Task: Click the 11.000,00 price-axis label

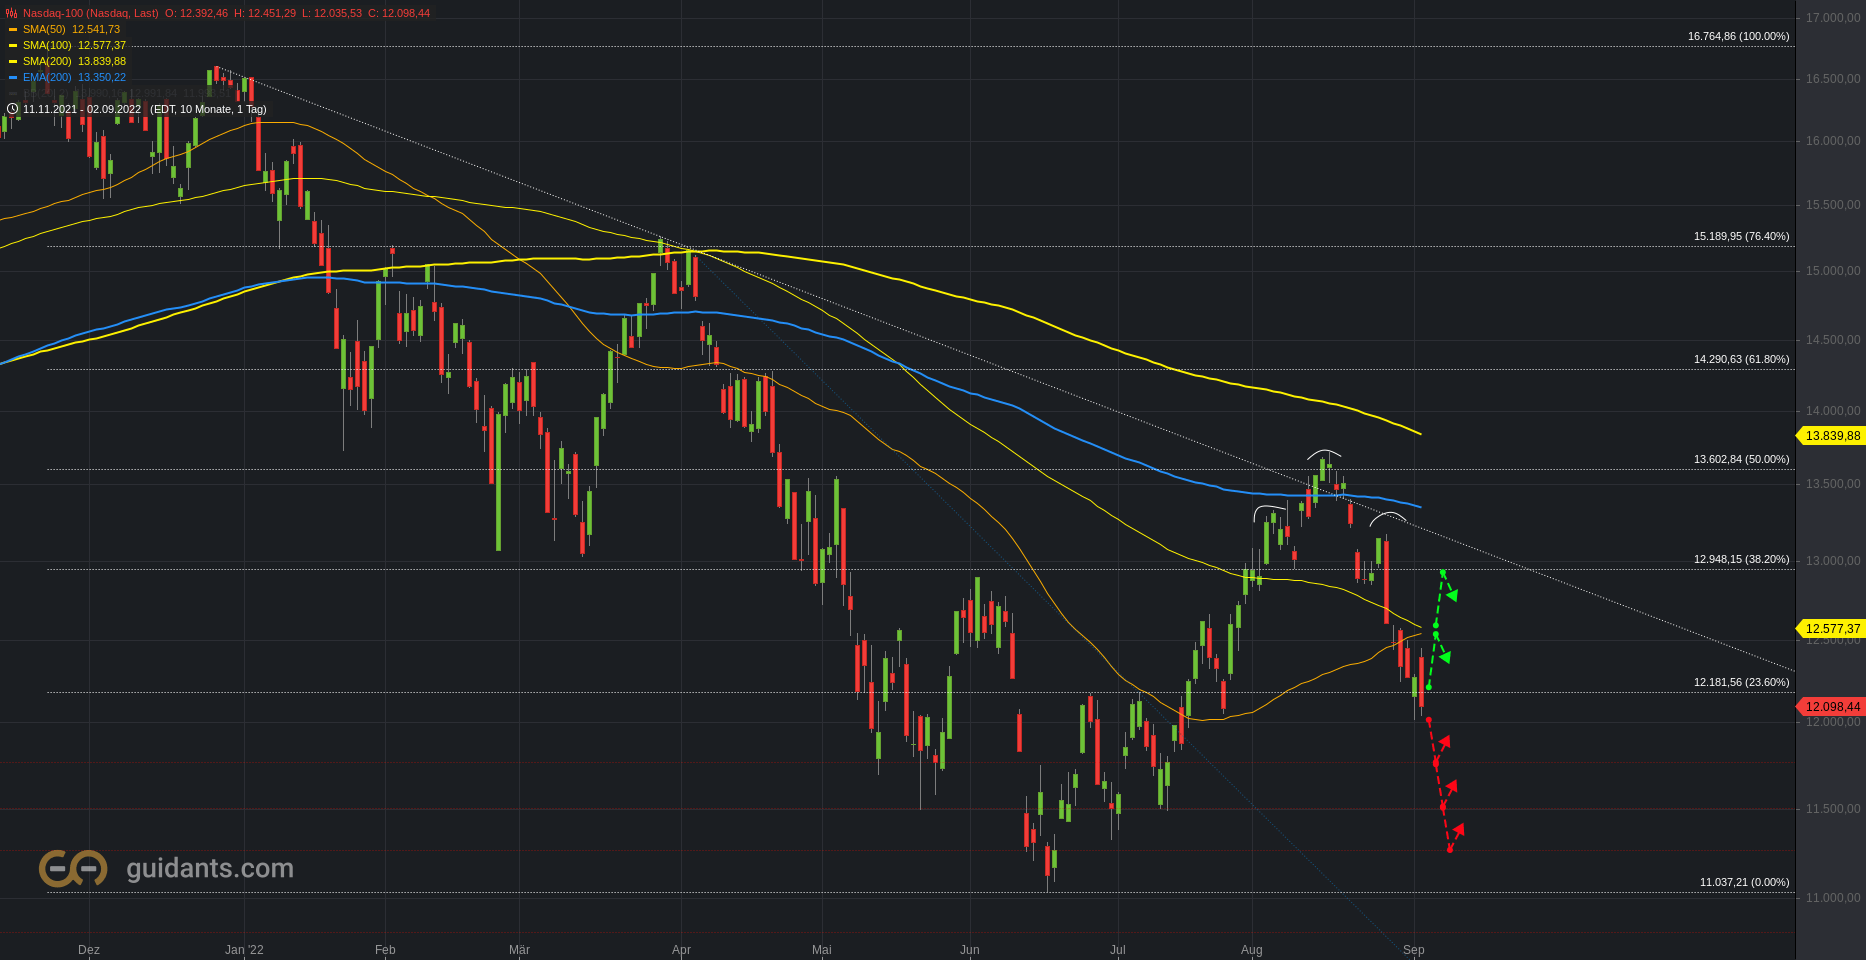Action: click(x=1833, y=898)
